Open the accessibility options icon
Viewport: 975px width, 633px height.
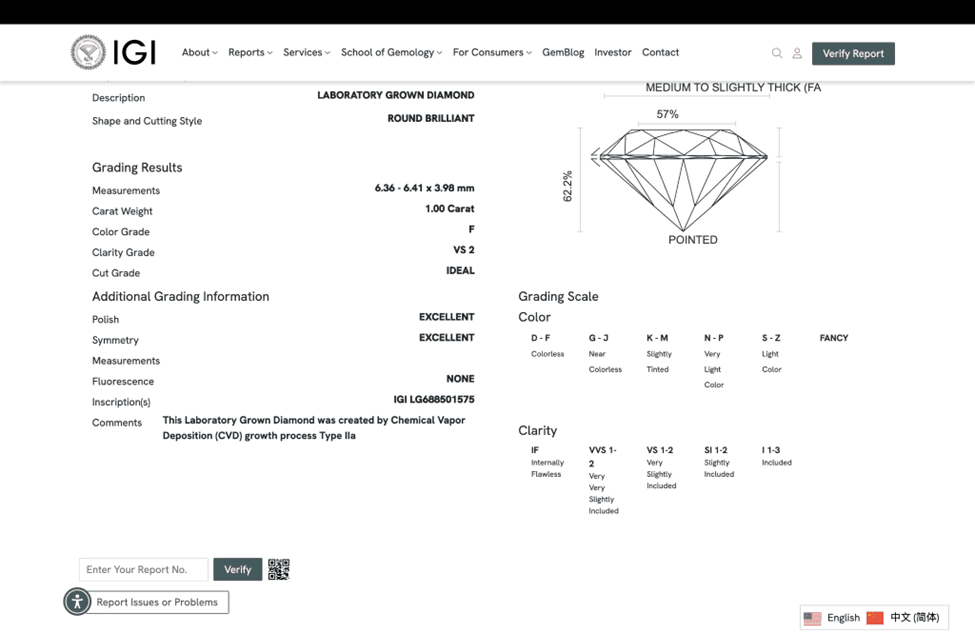click(x=77, y=601)
